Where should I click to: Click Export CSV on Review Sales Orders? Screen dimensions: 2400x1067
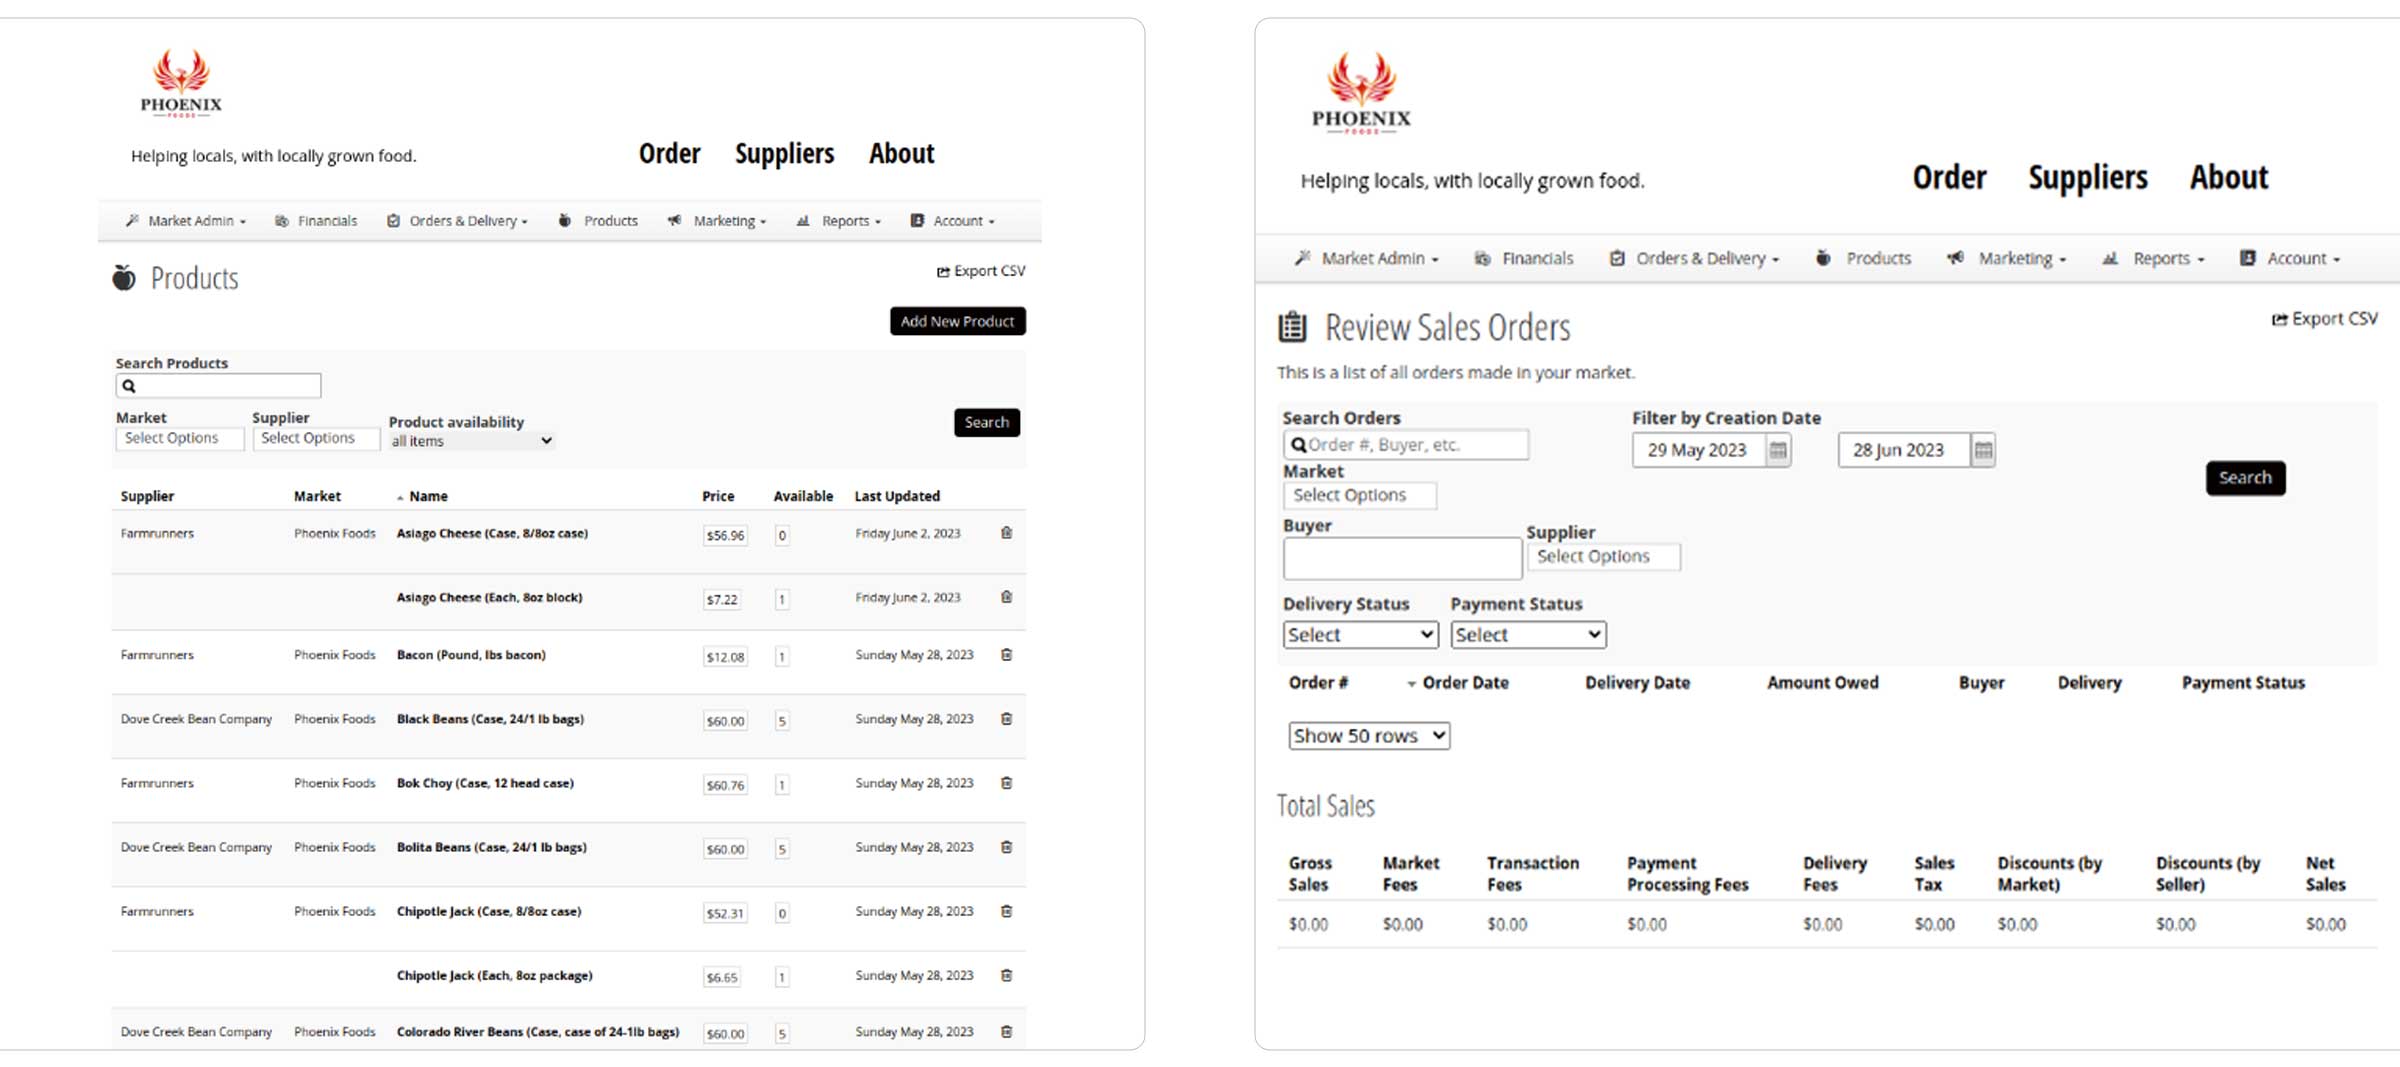2324,319
